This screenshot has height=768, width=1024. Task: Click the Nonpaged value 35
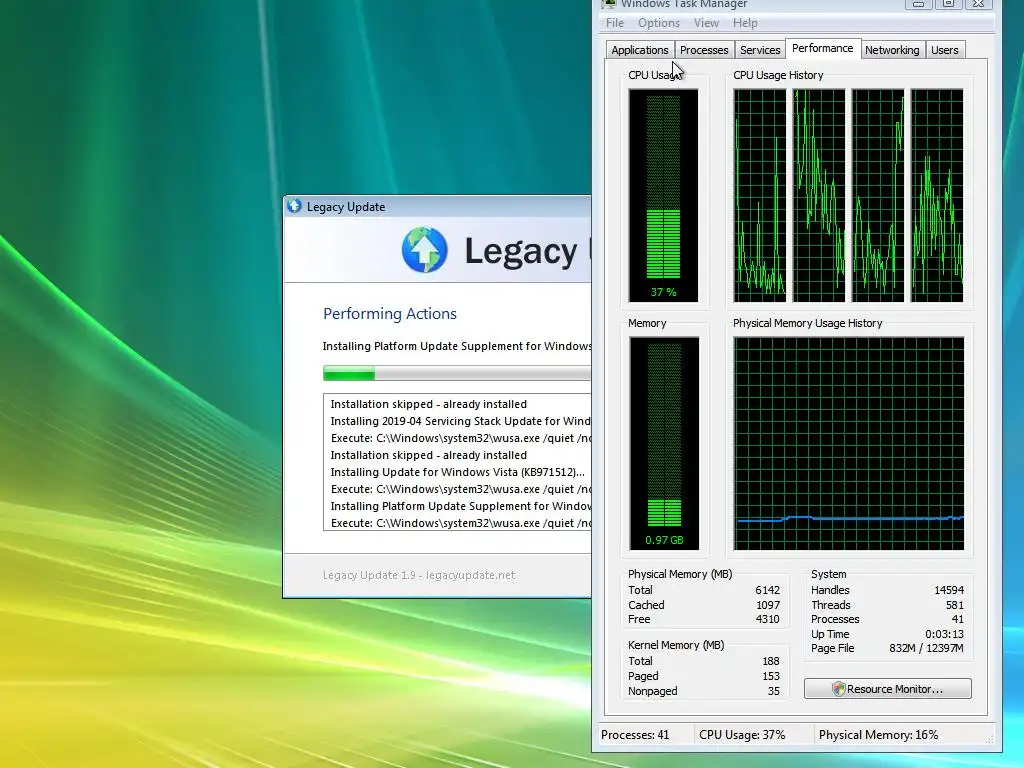[774, 692]
